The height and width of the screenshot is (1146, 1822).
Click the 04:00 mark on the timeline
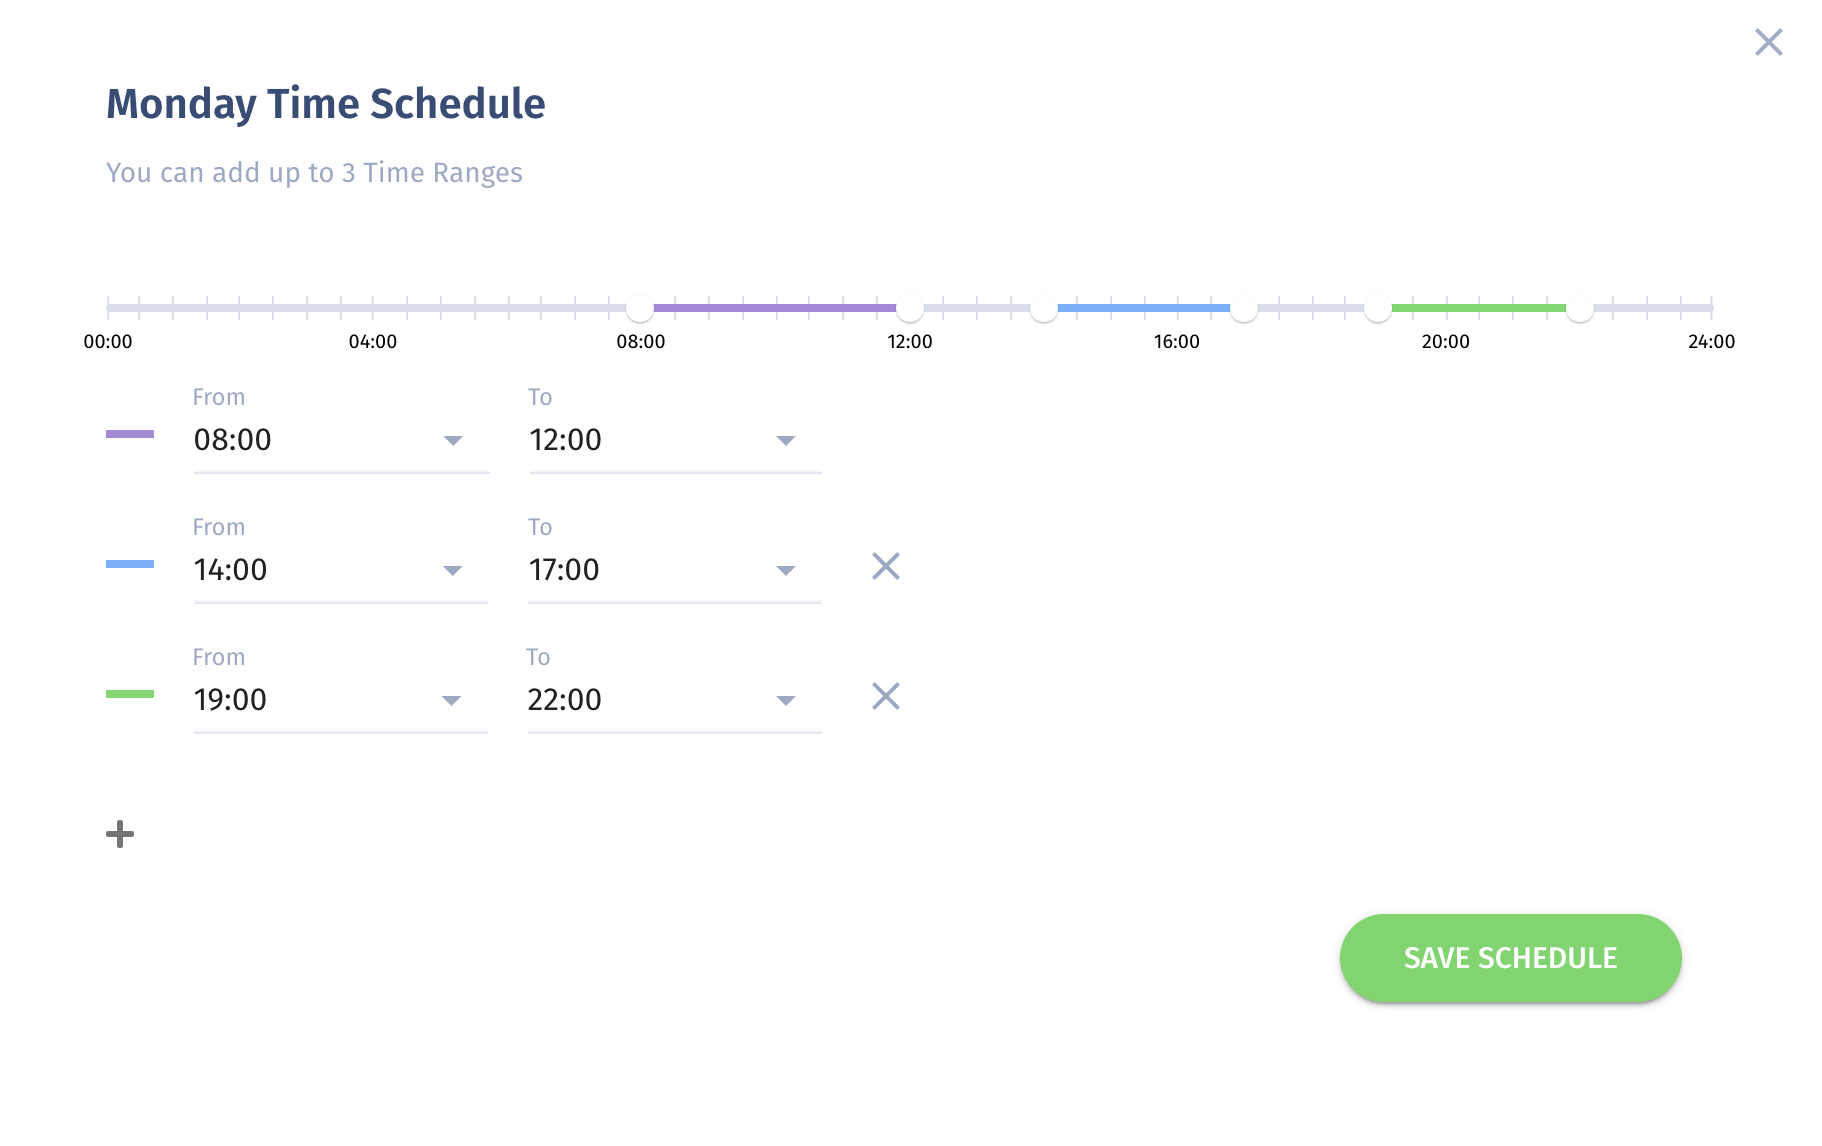pyautogui.click(x=373, y=341)
